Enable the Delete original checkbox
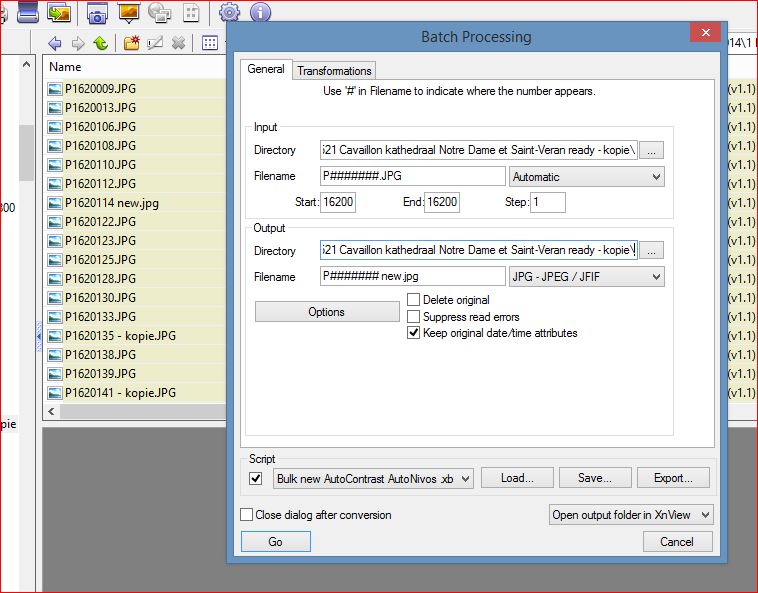 [x=414, y=300]
